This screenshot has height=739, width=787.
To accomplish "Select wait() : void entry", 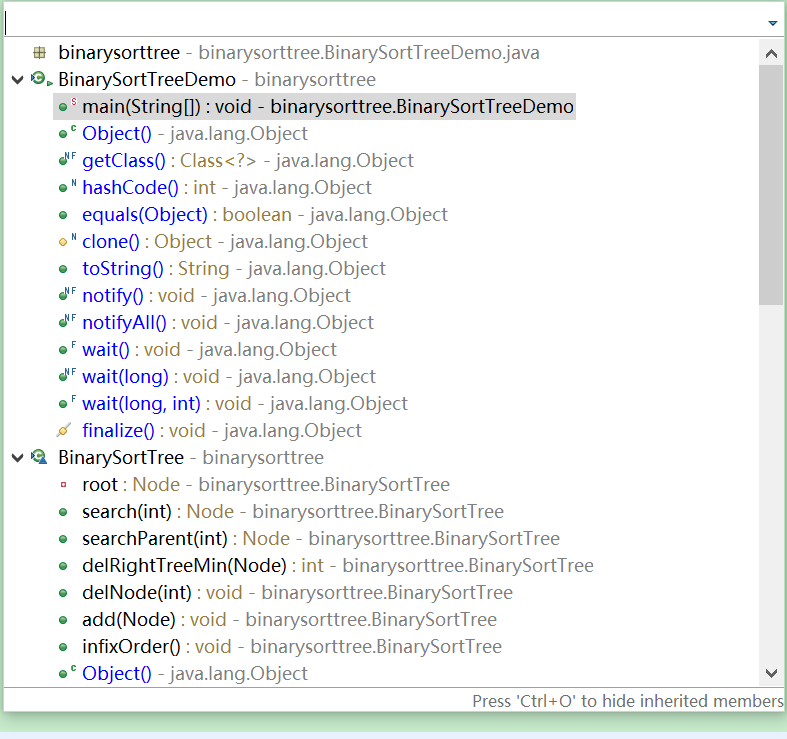I will [209, 350].
